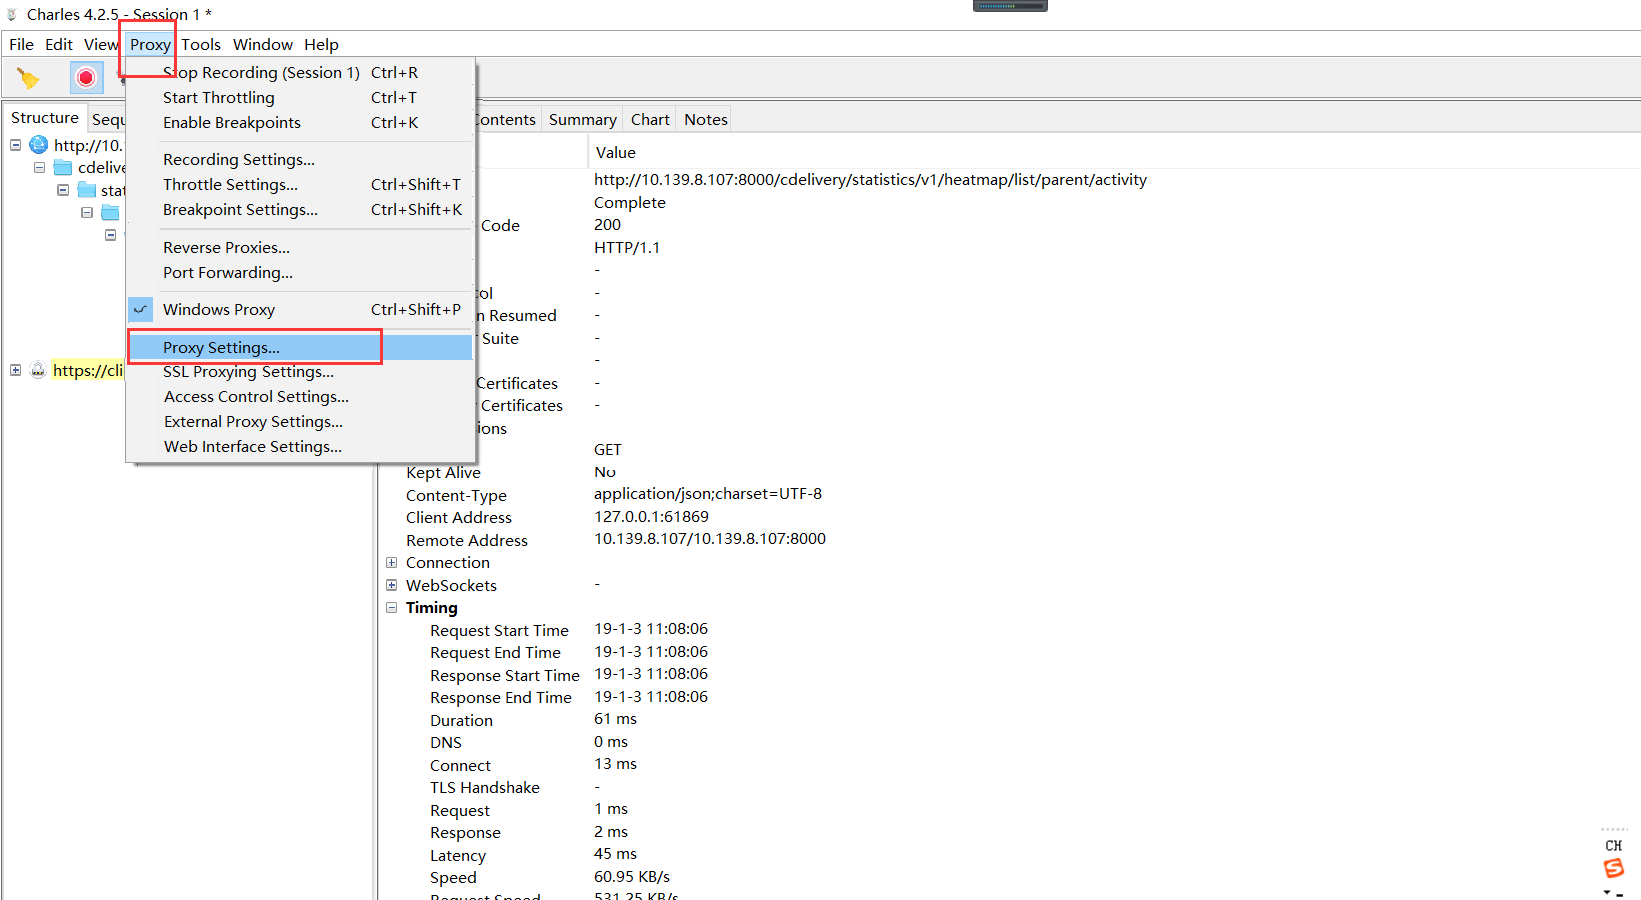The image size is (1641, 900).
Task: Choose Stop Recording (Session 1)
Action: pos(300,72)
